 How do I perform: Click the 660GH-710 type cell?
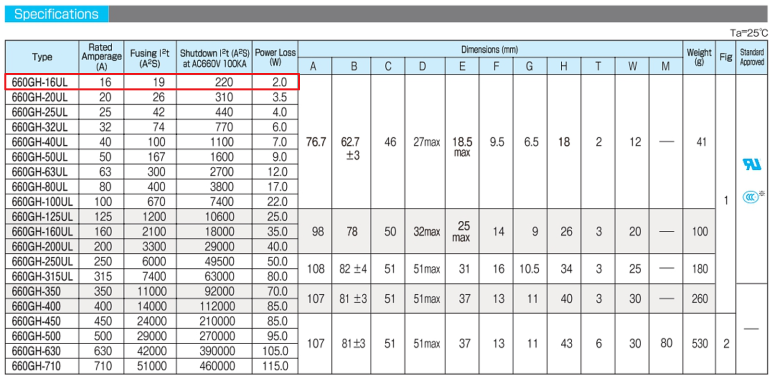(42, 366)
